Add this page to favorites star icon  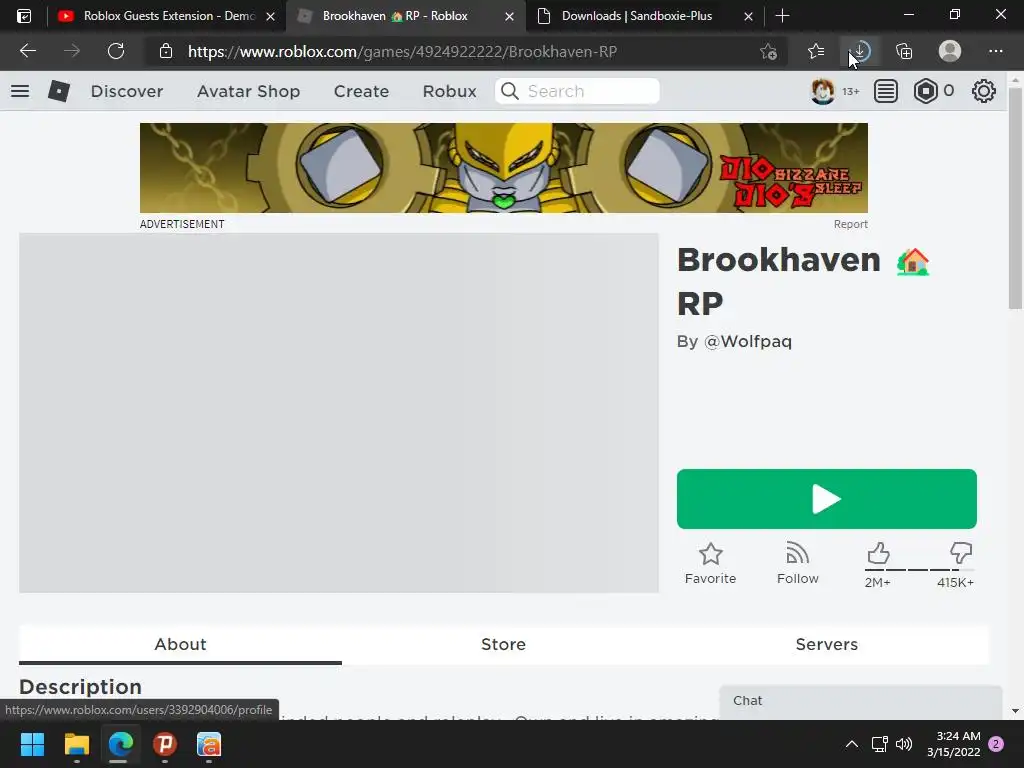point(769,51)
